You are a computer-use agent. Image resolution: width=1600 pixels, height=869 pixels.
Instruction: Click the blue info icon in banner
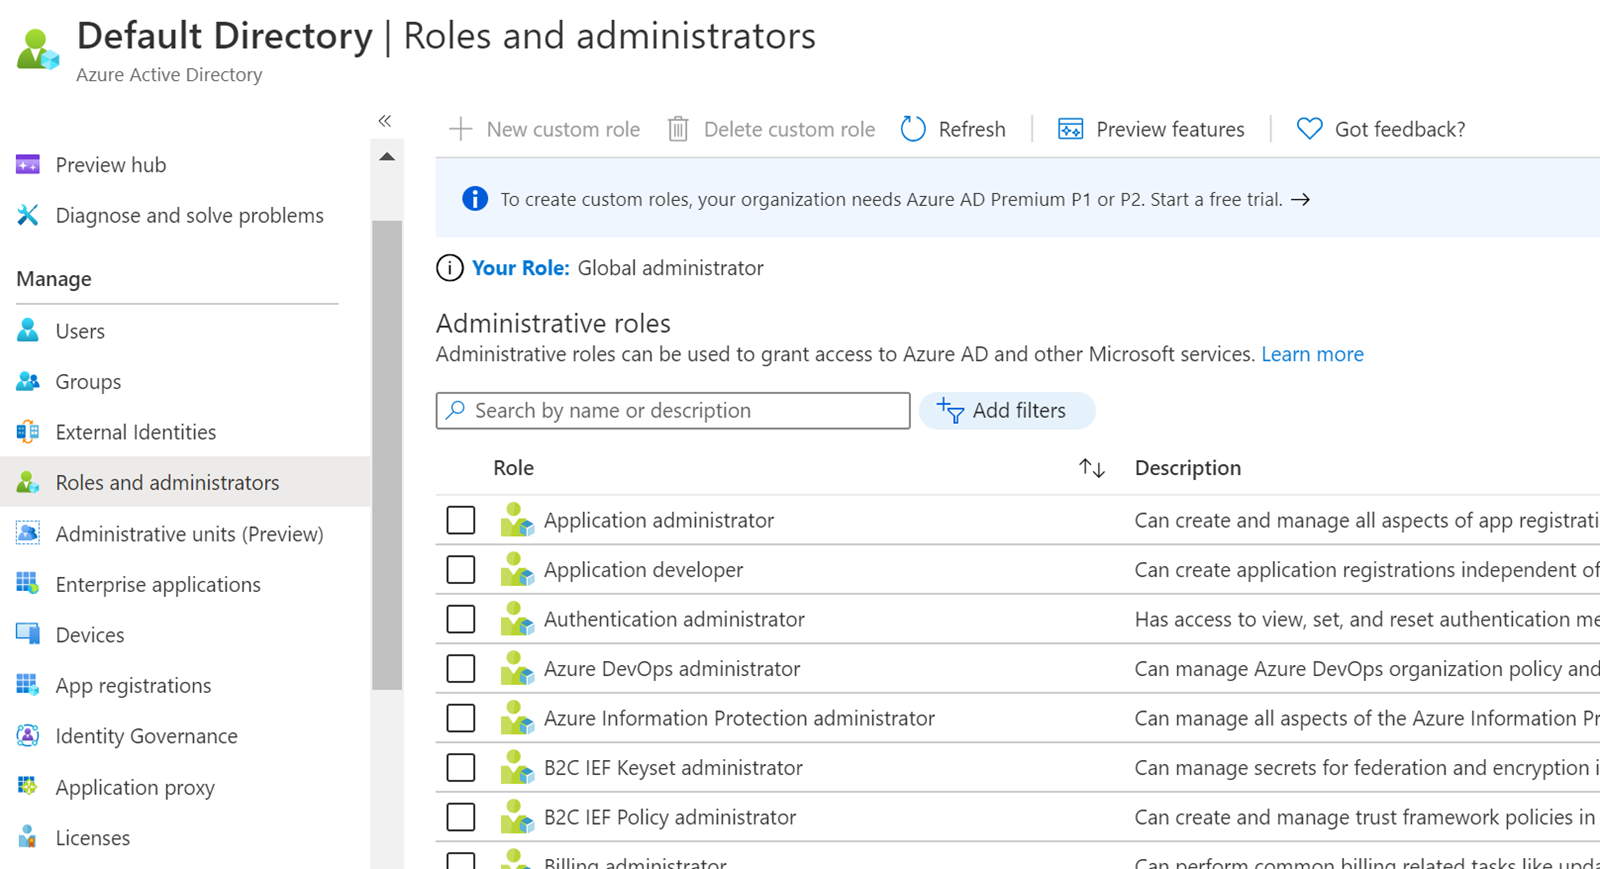[x=475, y=199]
